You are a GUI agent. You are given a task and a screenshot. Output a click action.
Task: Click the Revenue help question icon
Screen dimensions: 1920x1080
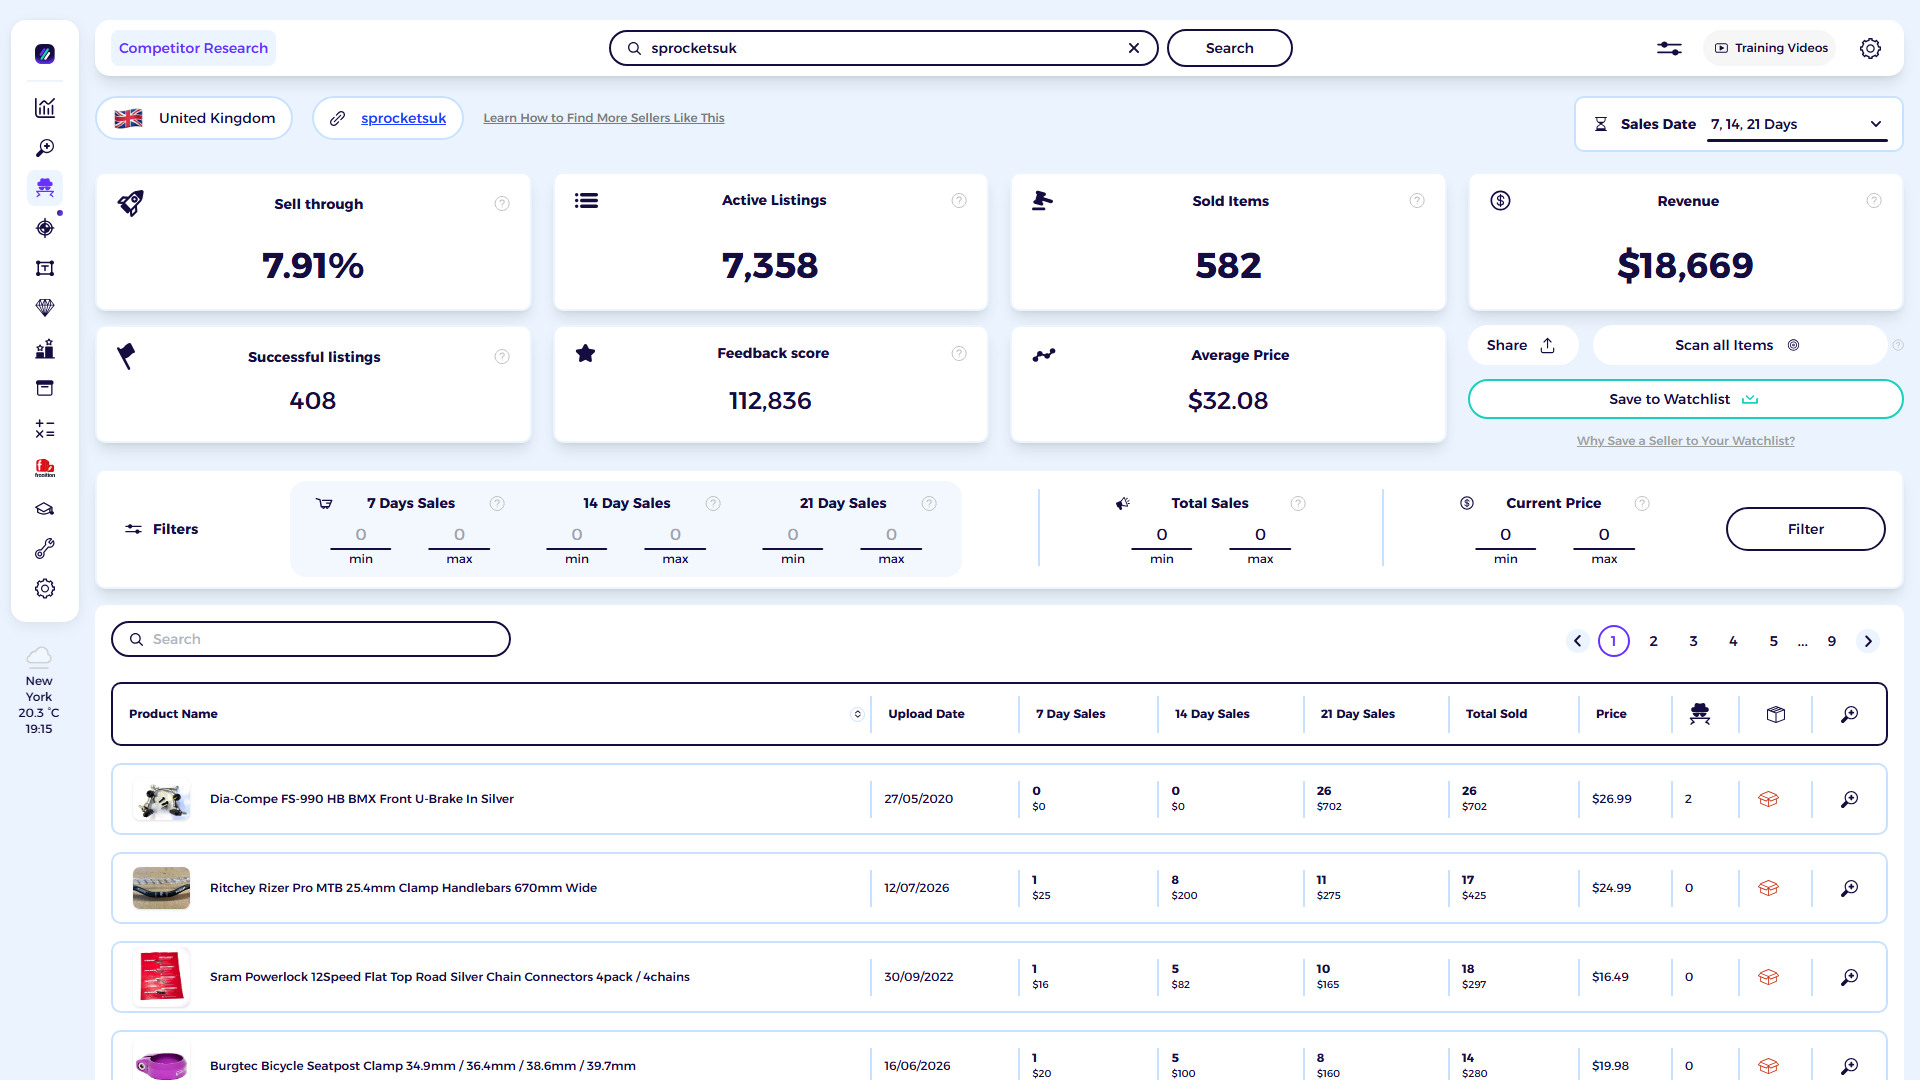(1874, 201)
